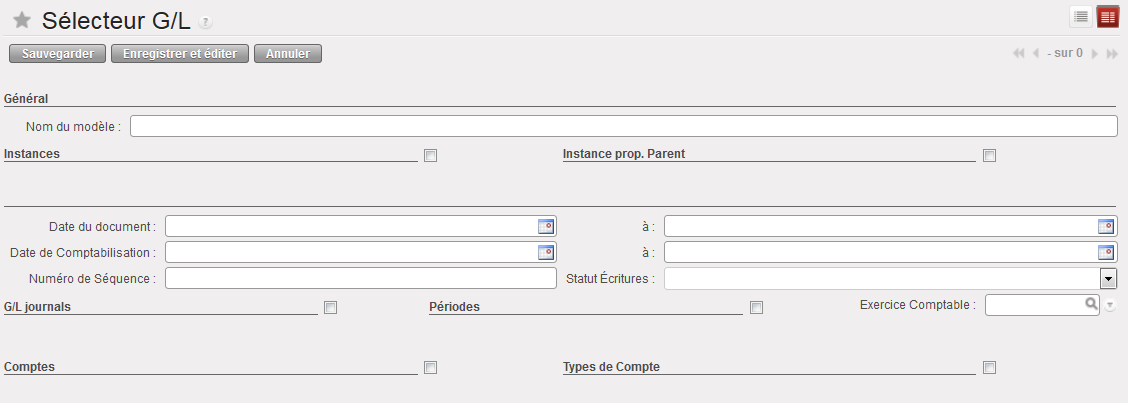The image size is (1128, 403).
Task: Open the help question mark icon
Action: [x=205, y=22]
